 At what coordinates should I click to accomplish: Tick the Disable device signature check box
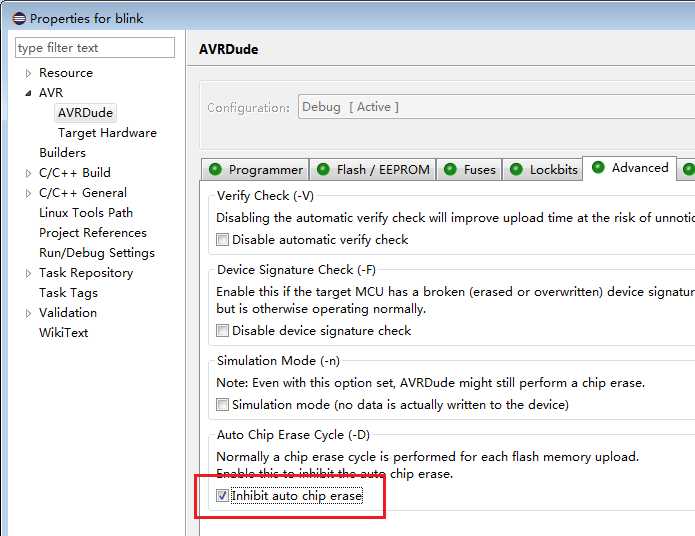(x=223, y=330)
